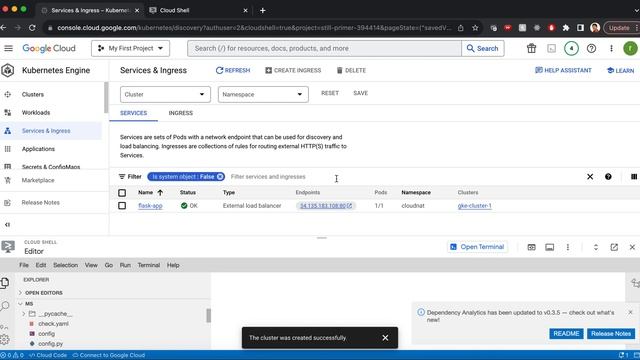The width and height of the screenshot is (640, 360).
Task: Activate the Cloud Shell terminal icon in header
Action: point(551,49)
